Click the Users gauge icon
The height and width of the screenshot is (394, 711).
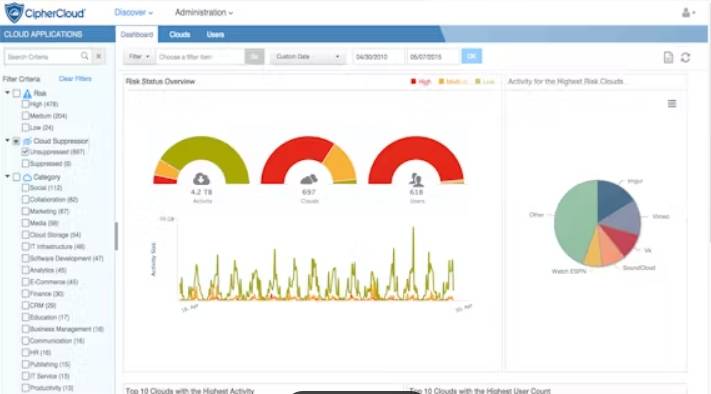416,180
